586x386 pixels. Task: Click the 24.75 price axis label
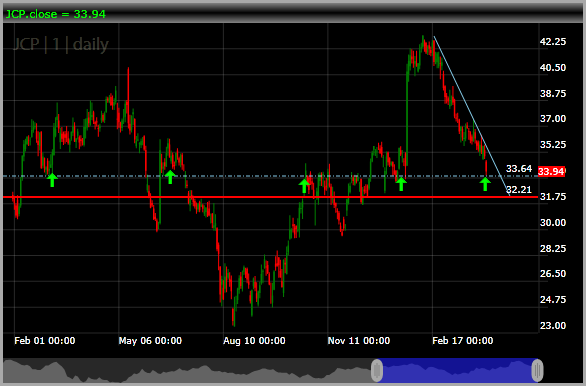[x=553, y=300]
